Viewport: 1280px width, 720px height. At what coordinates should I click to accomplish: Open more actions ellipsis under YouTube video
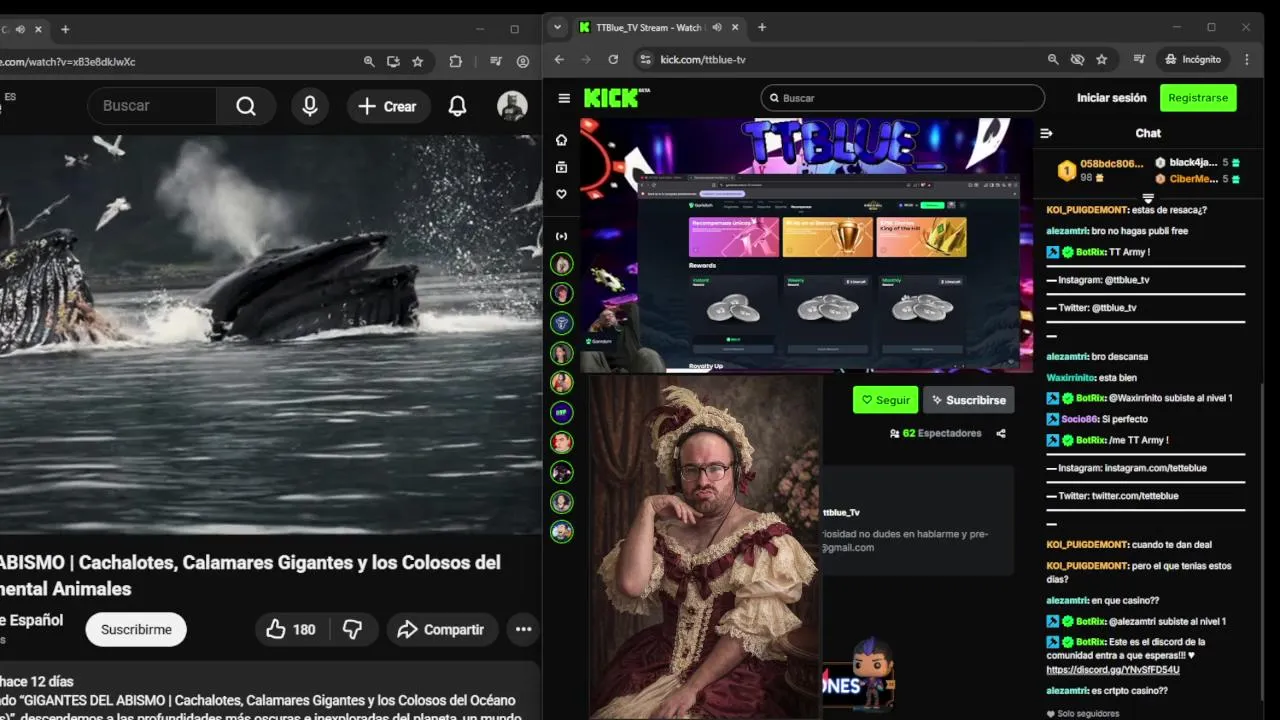click(x=523, y=629)
